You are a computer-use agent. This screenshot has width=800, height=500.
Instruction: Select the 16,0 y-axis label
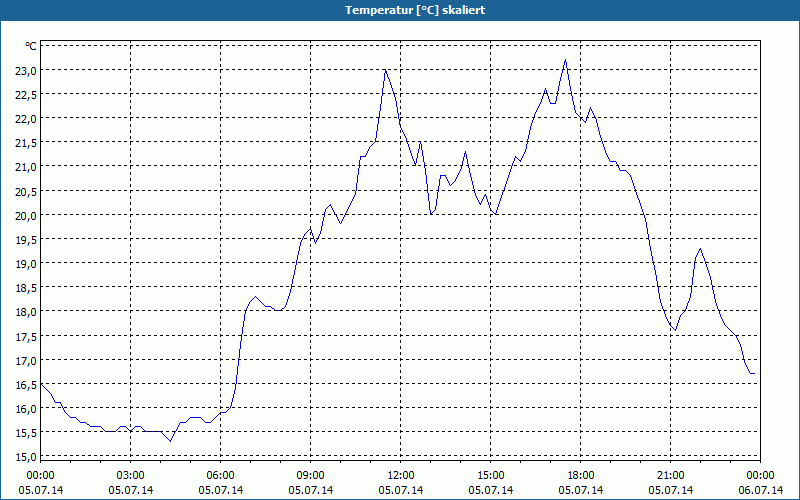(27, 409)
